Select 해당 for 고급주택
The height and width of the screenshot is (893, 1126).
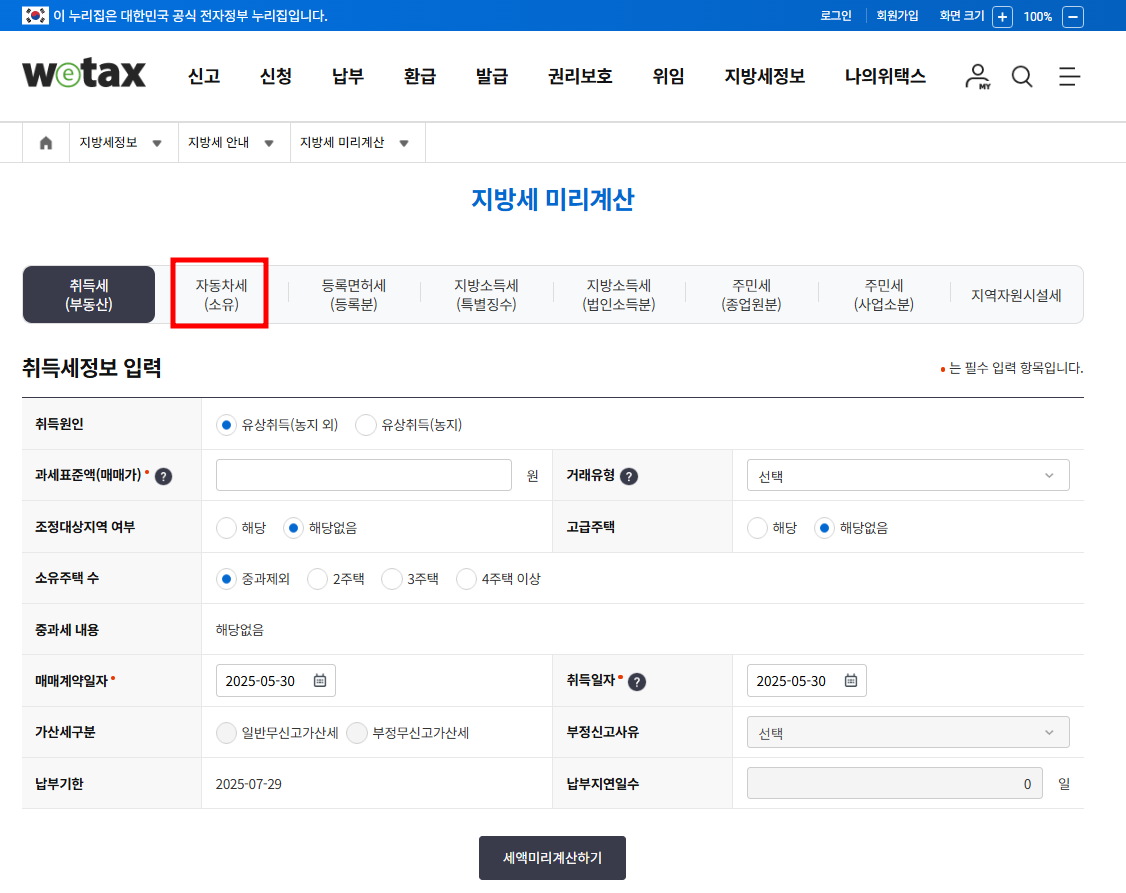point(757,527)
